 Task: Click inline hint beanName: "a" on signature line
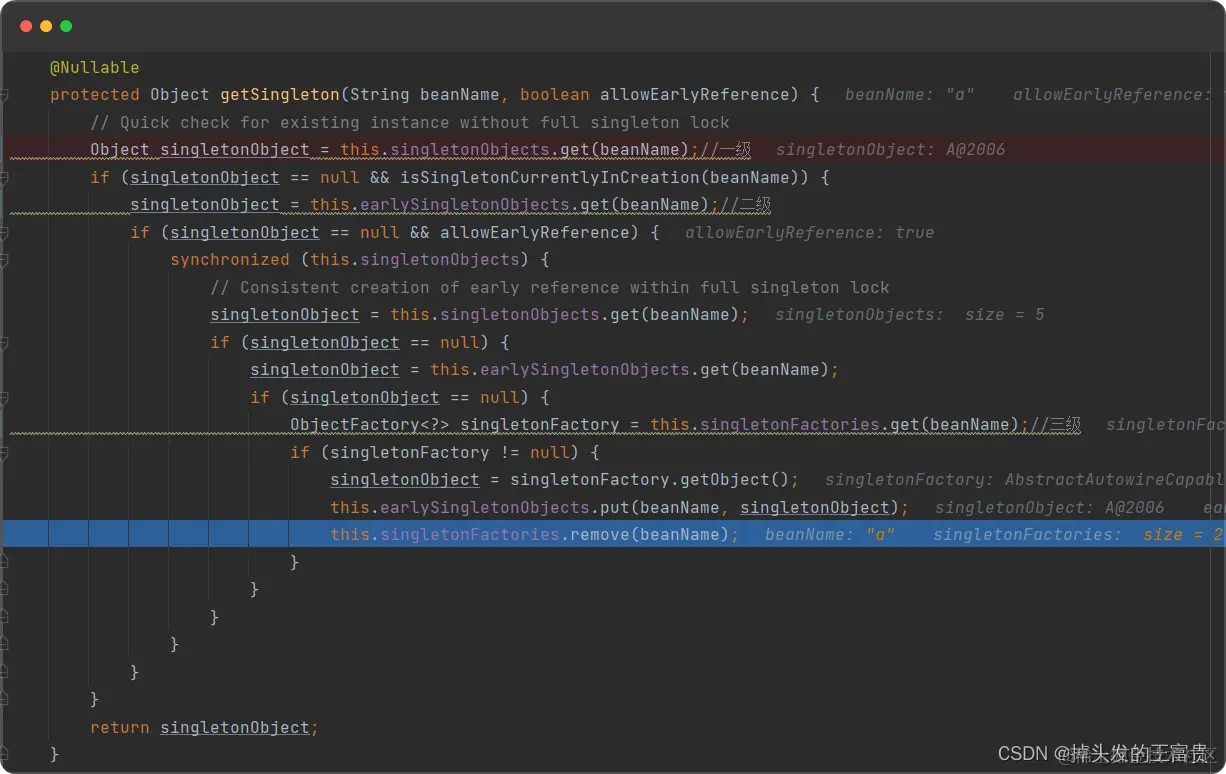[909, 95]
